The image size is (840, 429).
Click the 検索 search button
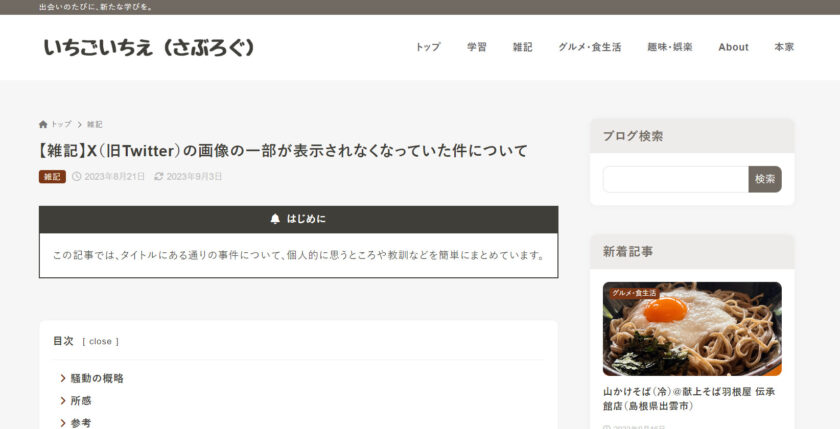[765, 179]
